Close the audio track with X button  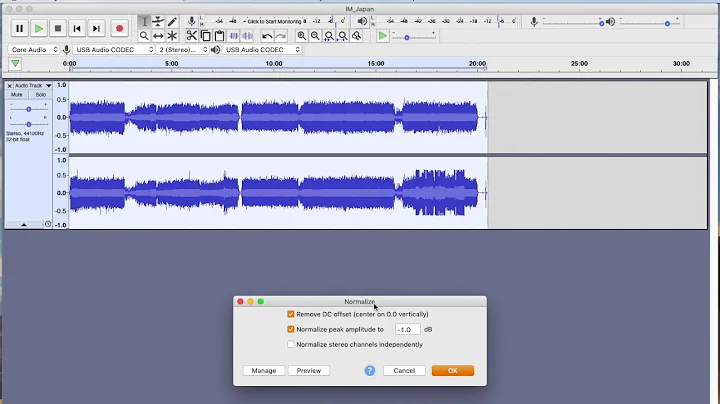click(9, 86)
